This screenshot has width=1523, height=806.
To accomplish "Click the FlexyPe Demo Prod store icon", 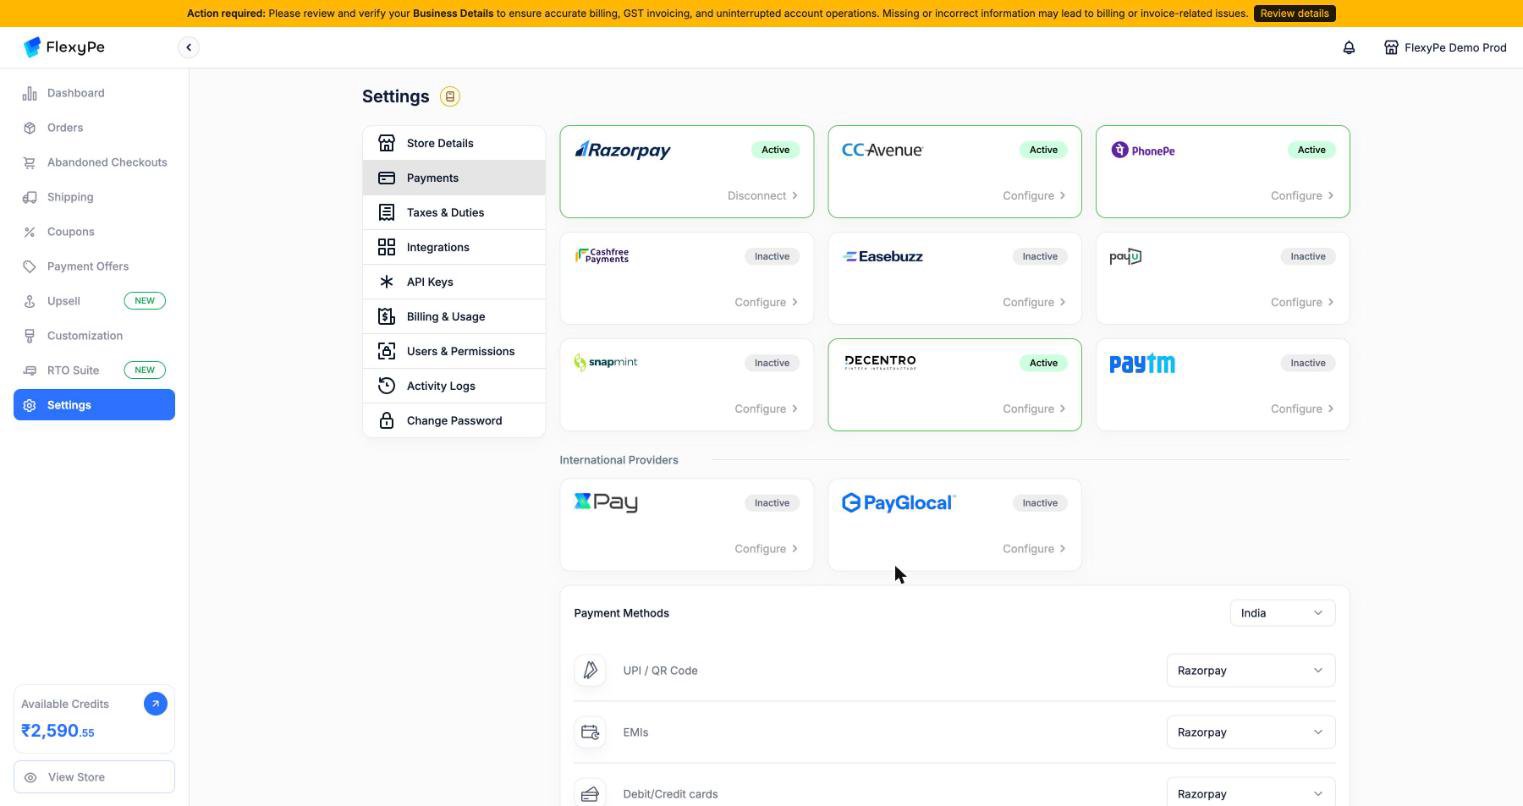I will click(x=1391, y=47).
